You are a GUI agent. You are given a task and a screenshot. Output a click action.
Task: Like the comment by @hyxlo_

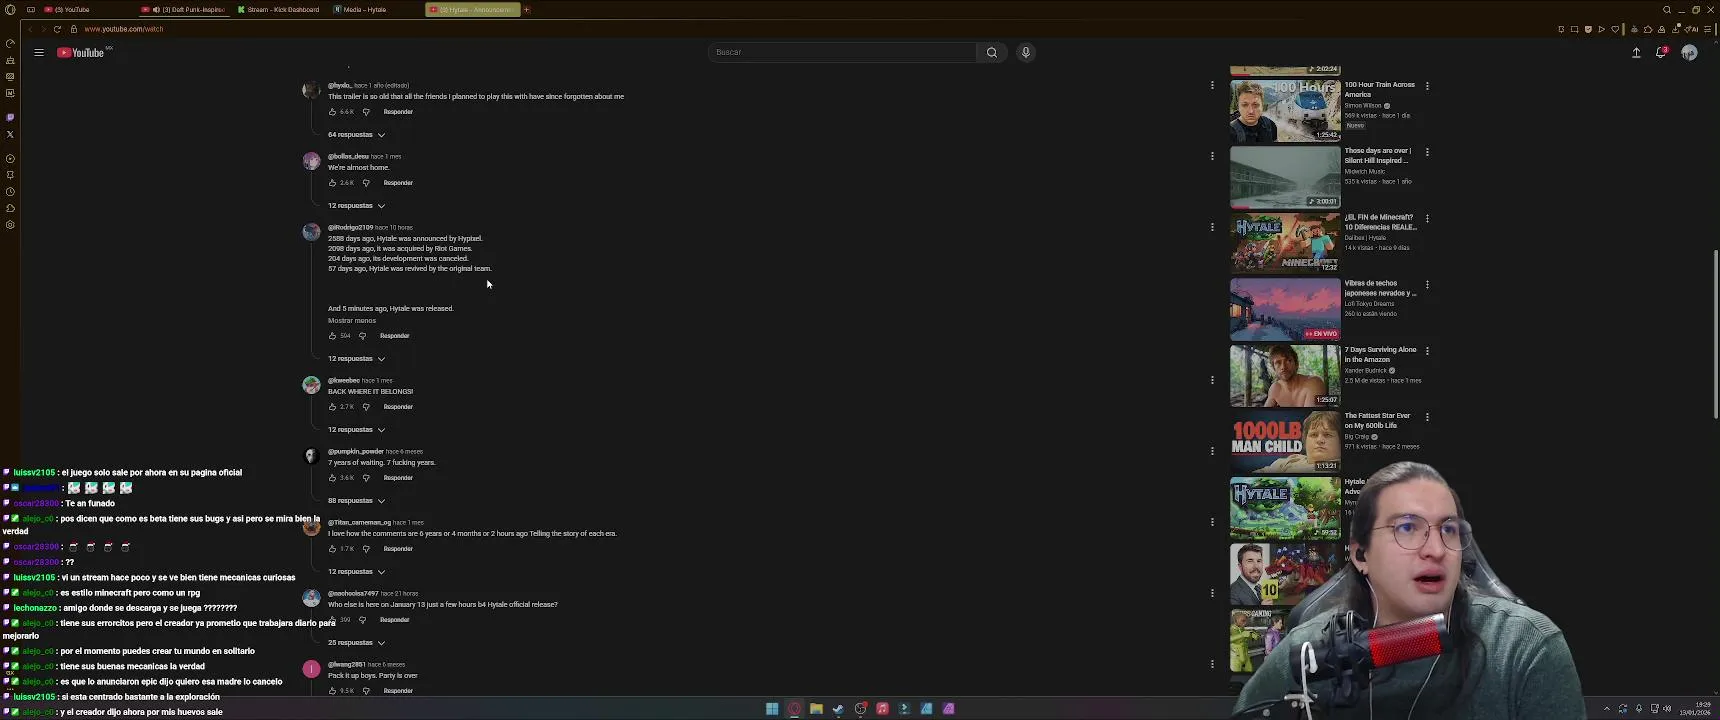332,112
